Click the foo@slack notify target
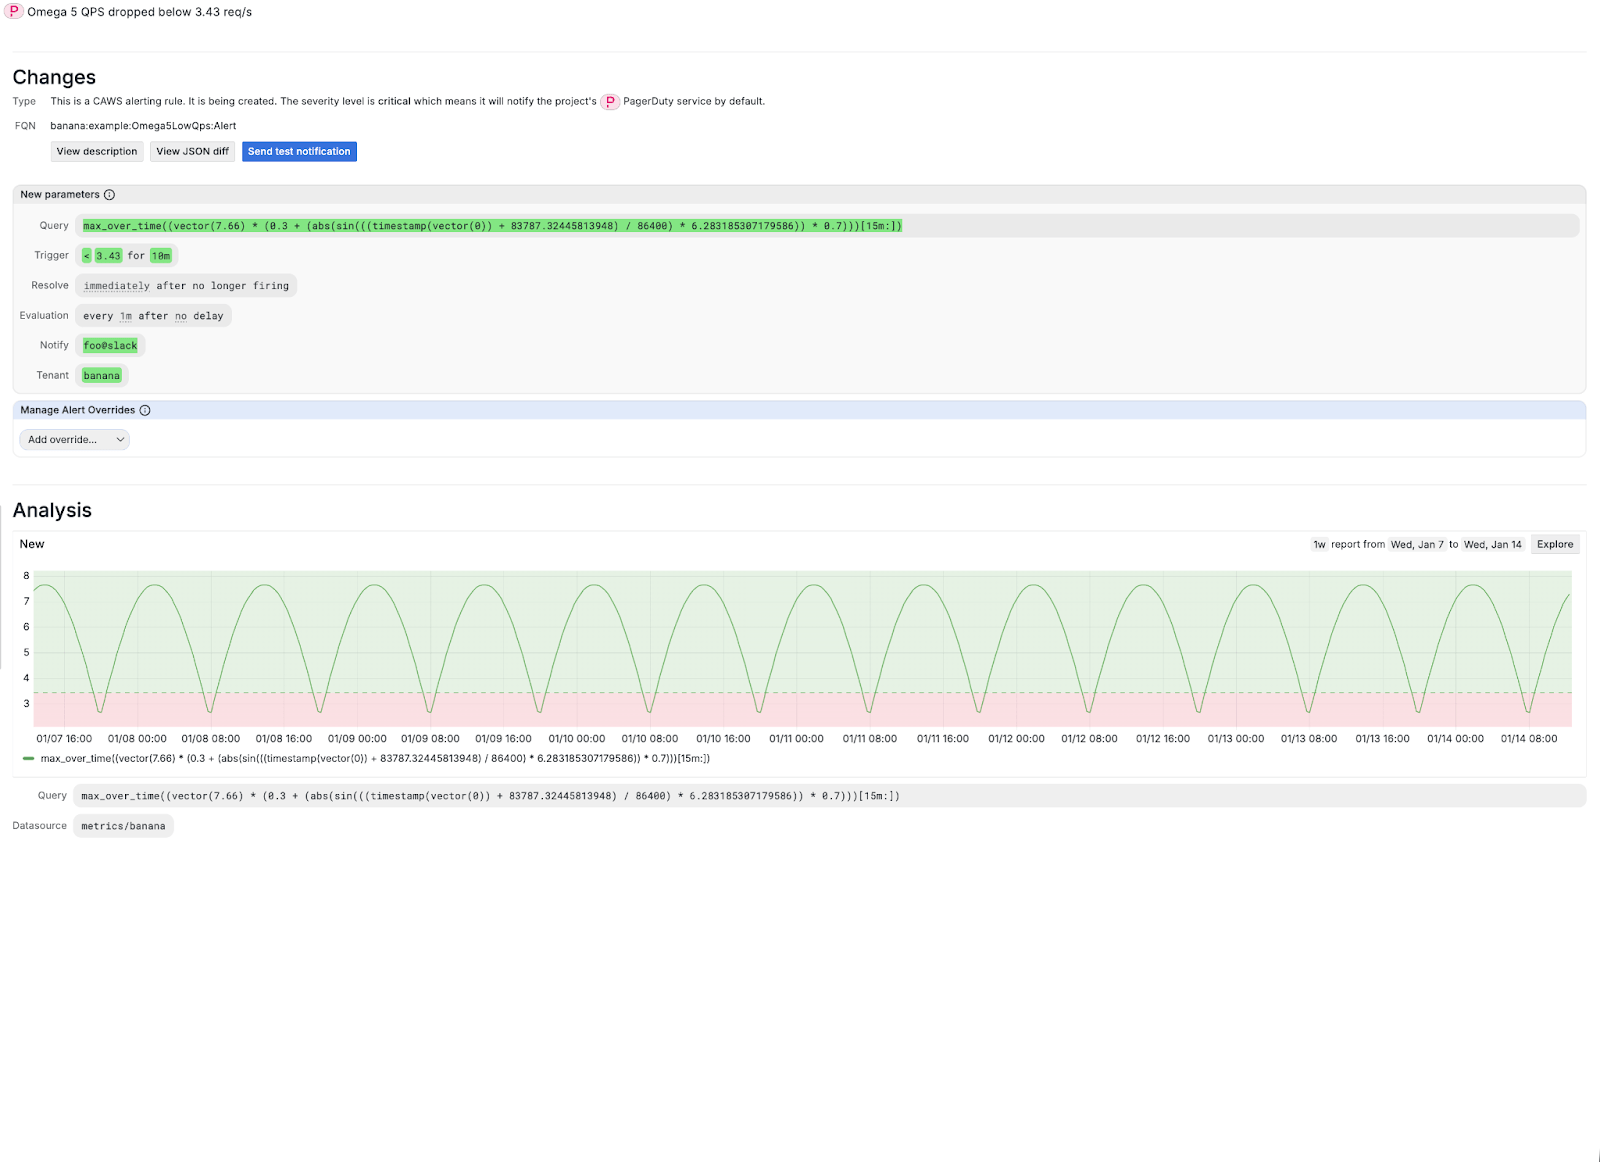Screen dimensions: 1600x1162 pos(110,346)
